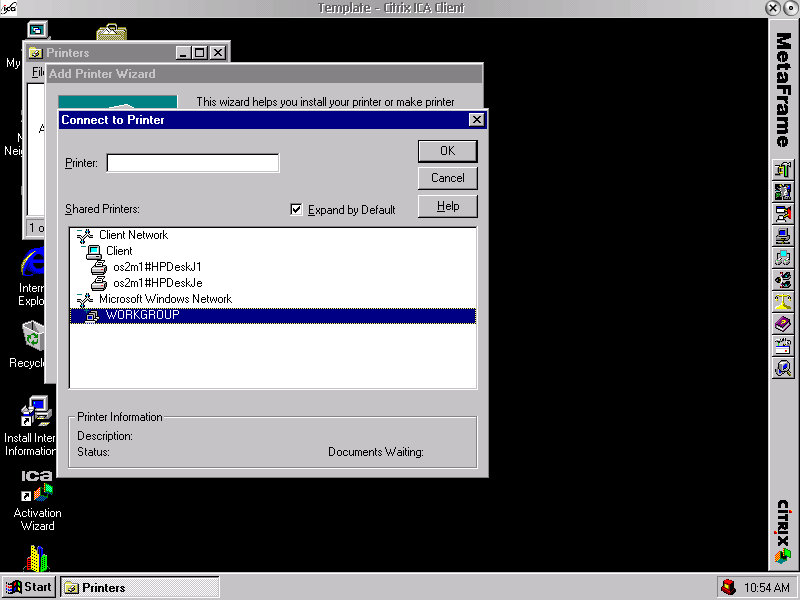800x600 pixels.
Task: Open the hammer tool in the MetaFrame toolbar
Action: coord(783,169)
